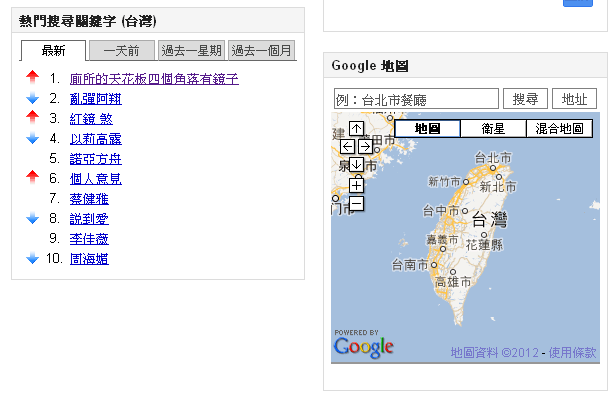Screen dimensions: 615x397
Task: Open the 使用條款 link on map
Action: pyautogui.click(x=572, y=353)
